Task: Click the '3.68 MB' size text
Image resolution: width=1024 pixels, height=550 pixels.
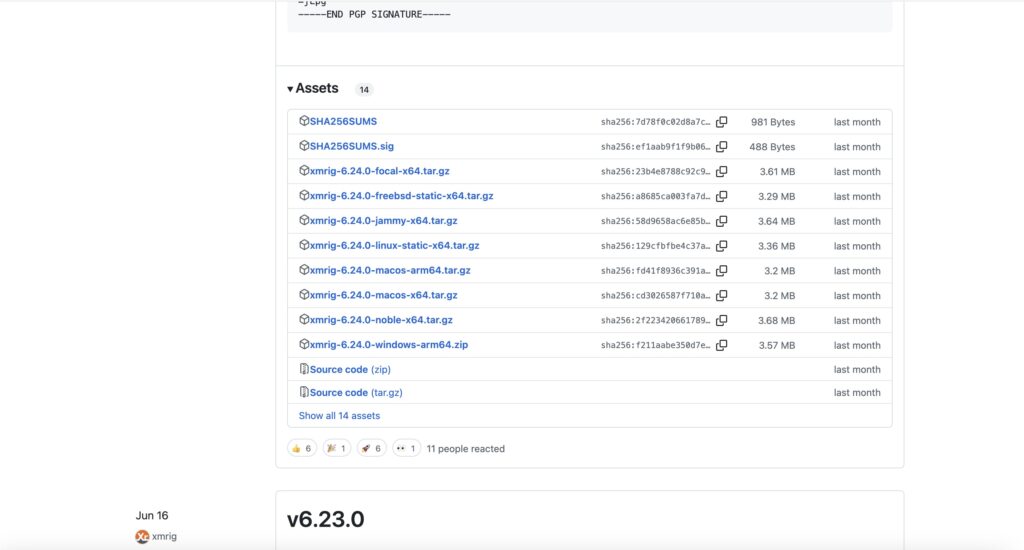Action: [x=776, y=321]
